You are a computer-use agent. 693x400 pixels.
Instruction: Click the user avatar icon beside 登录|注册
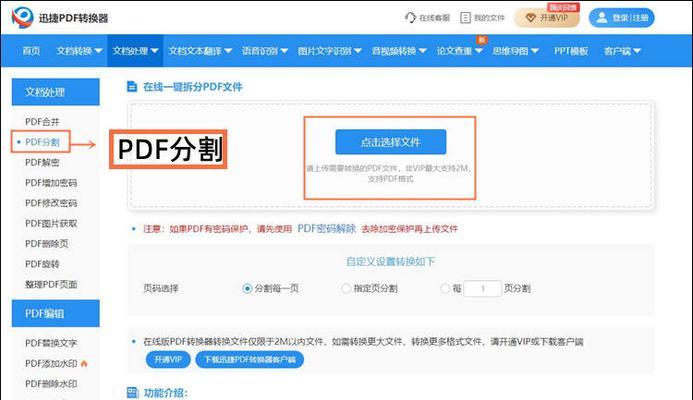coord(602,18)
